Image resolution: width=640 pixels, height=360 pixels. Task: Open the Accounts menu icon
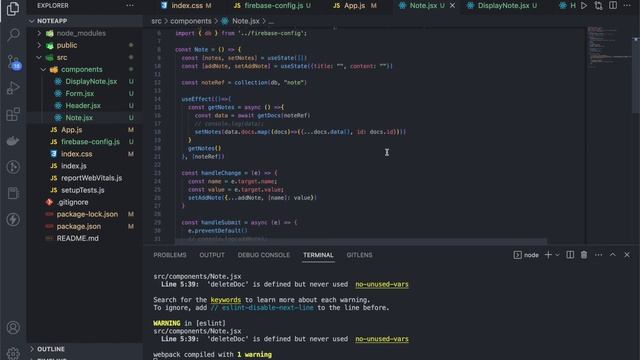[x=13, y=327]
